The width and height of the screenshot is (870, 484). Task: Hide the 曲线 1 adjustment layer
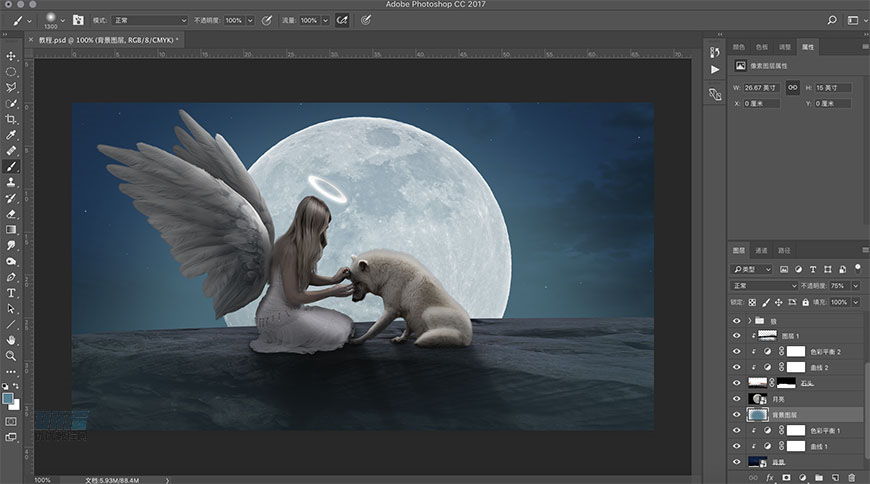pos(736,446)
